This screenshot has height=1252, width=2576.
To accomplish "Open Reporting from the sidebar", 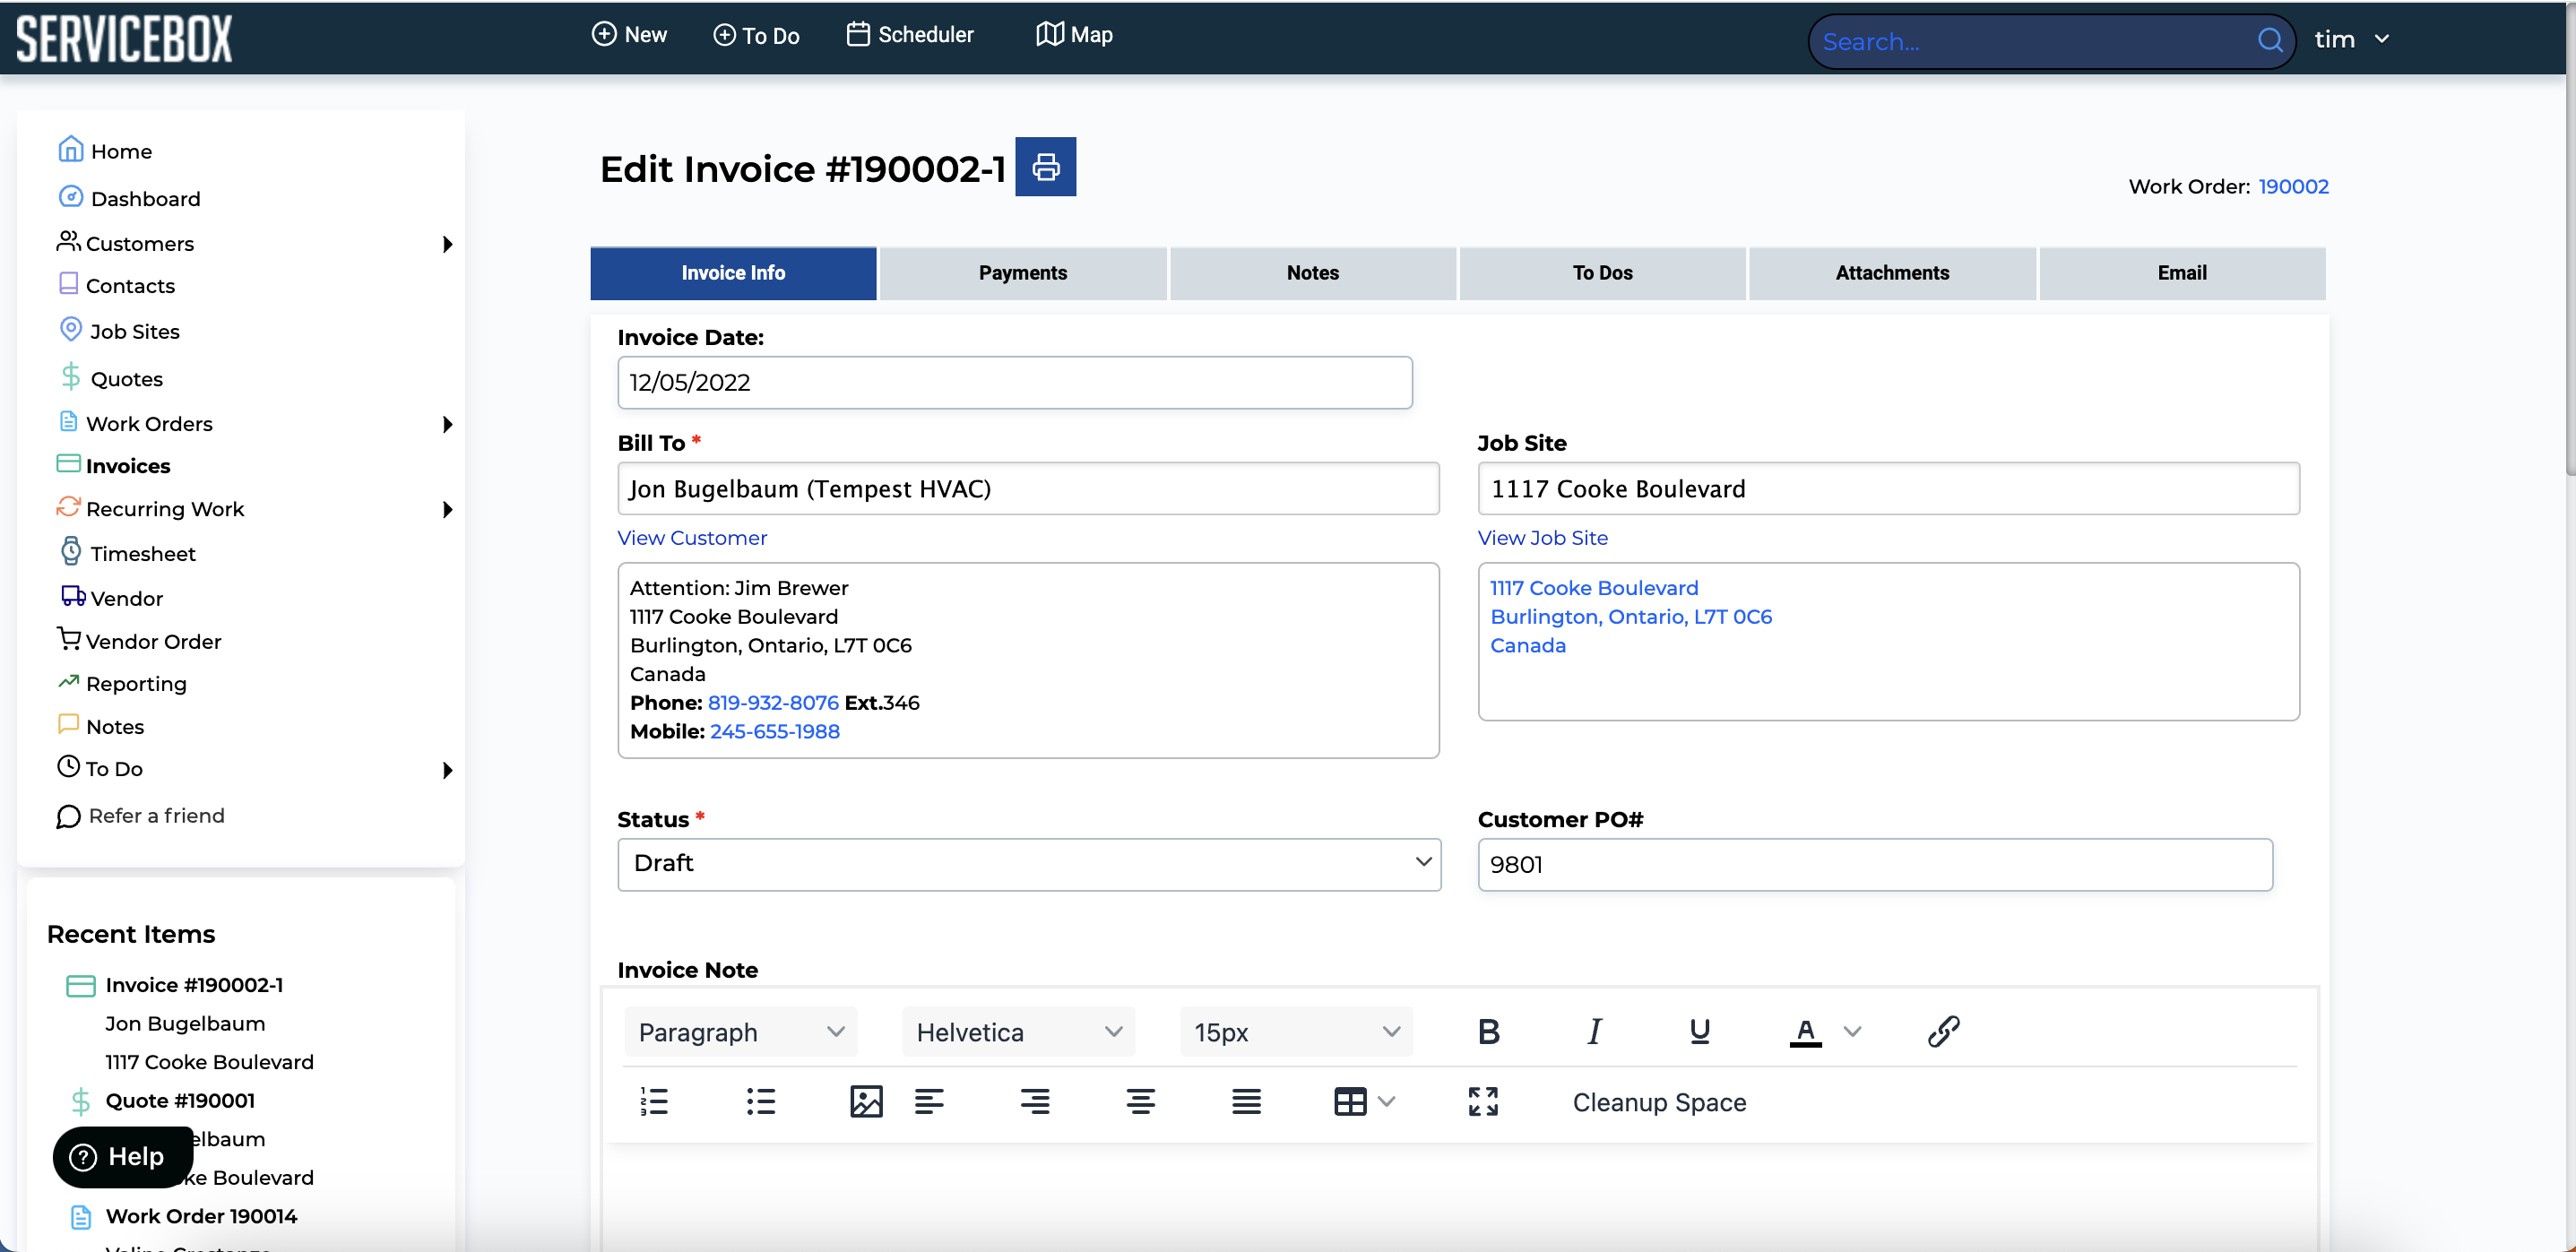I will coord(123,683).
